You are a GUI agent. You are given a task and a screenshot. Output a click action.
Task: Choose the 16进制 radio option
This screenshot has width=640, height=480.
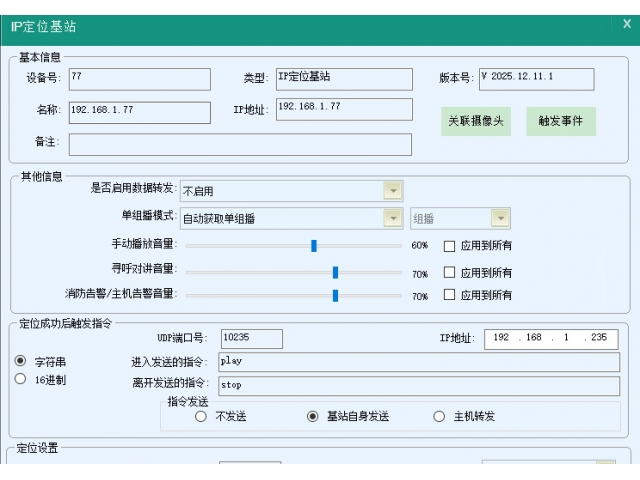20,380
